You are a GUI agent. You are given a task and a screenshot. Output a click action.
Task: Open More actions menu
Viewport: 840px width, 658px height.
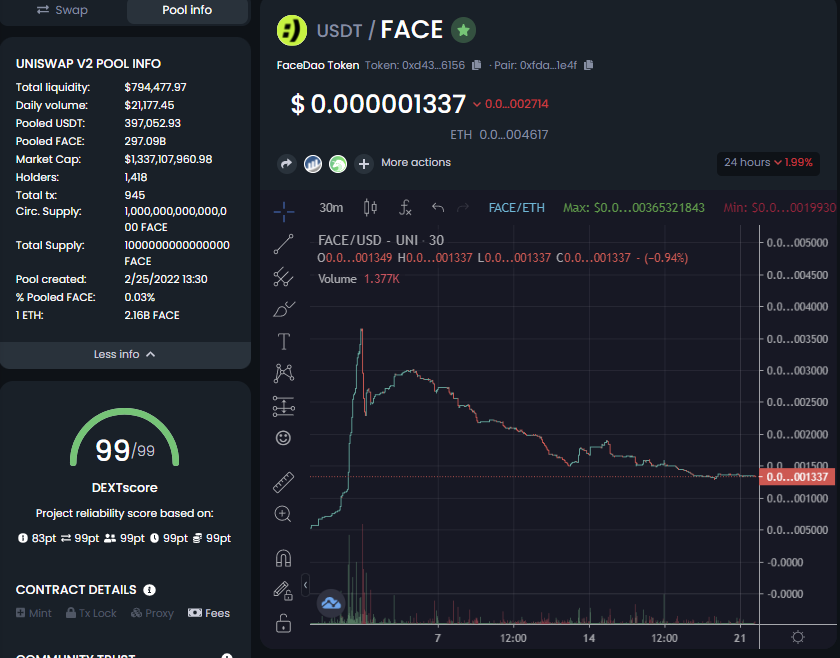point(416,162)
